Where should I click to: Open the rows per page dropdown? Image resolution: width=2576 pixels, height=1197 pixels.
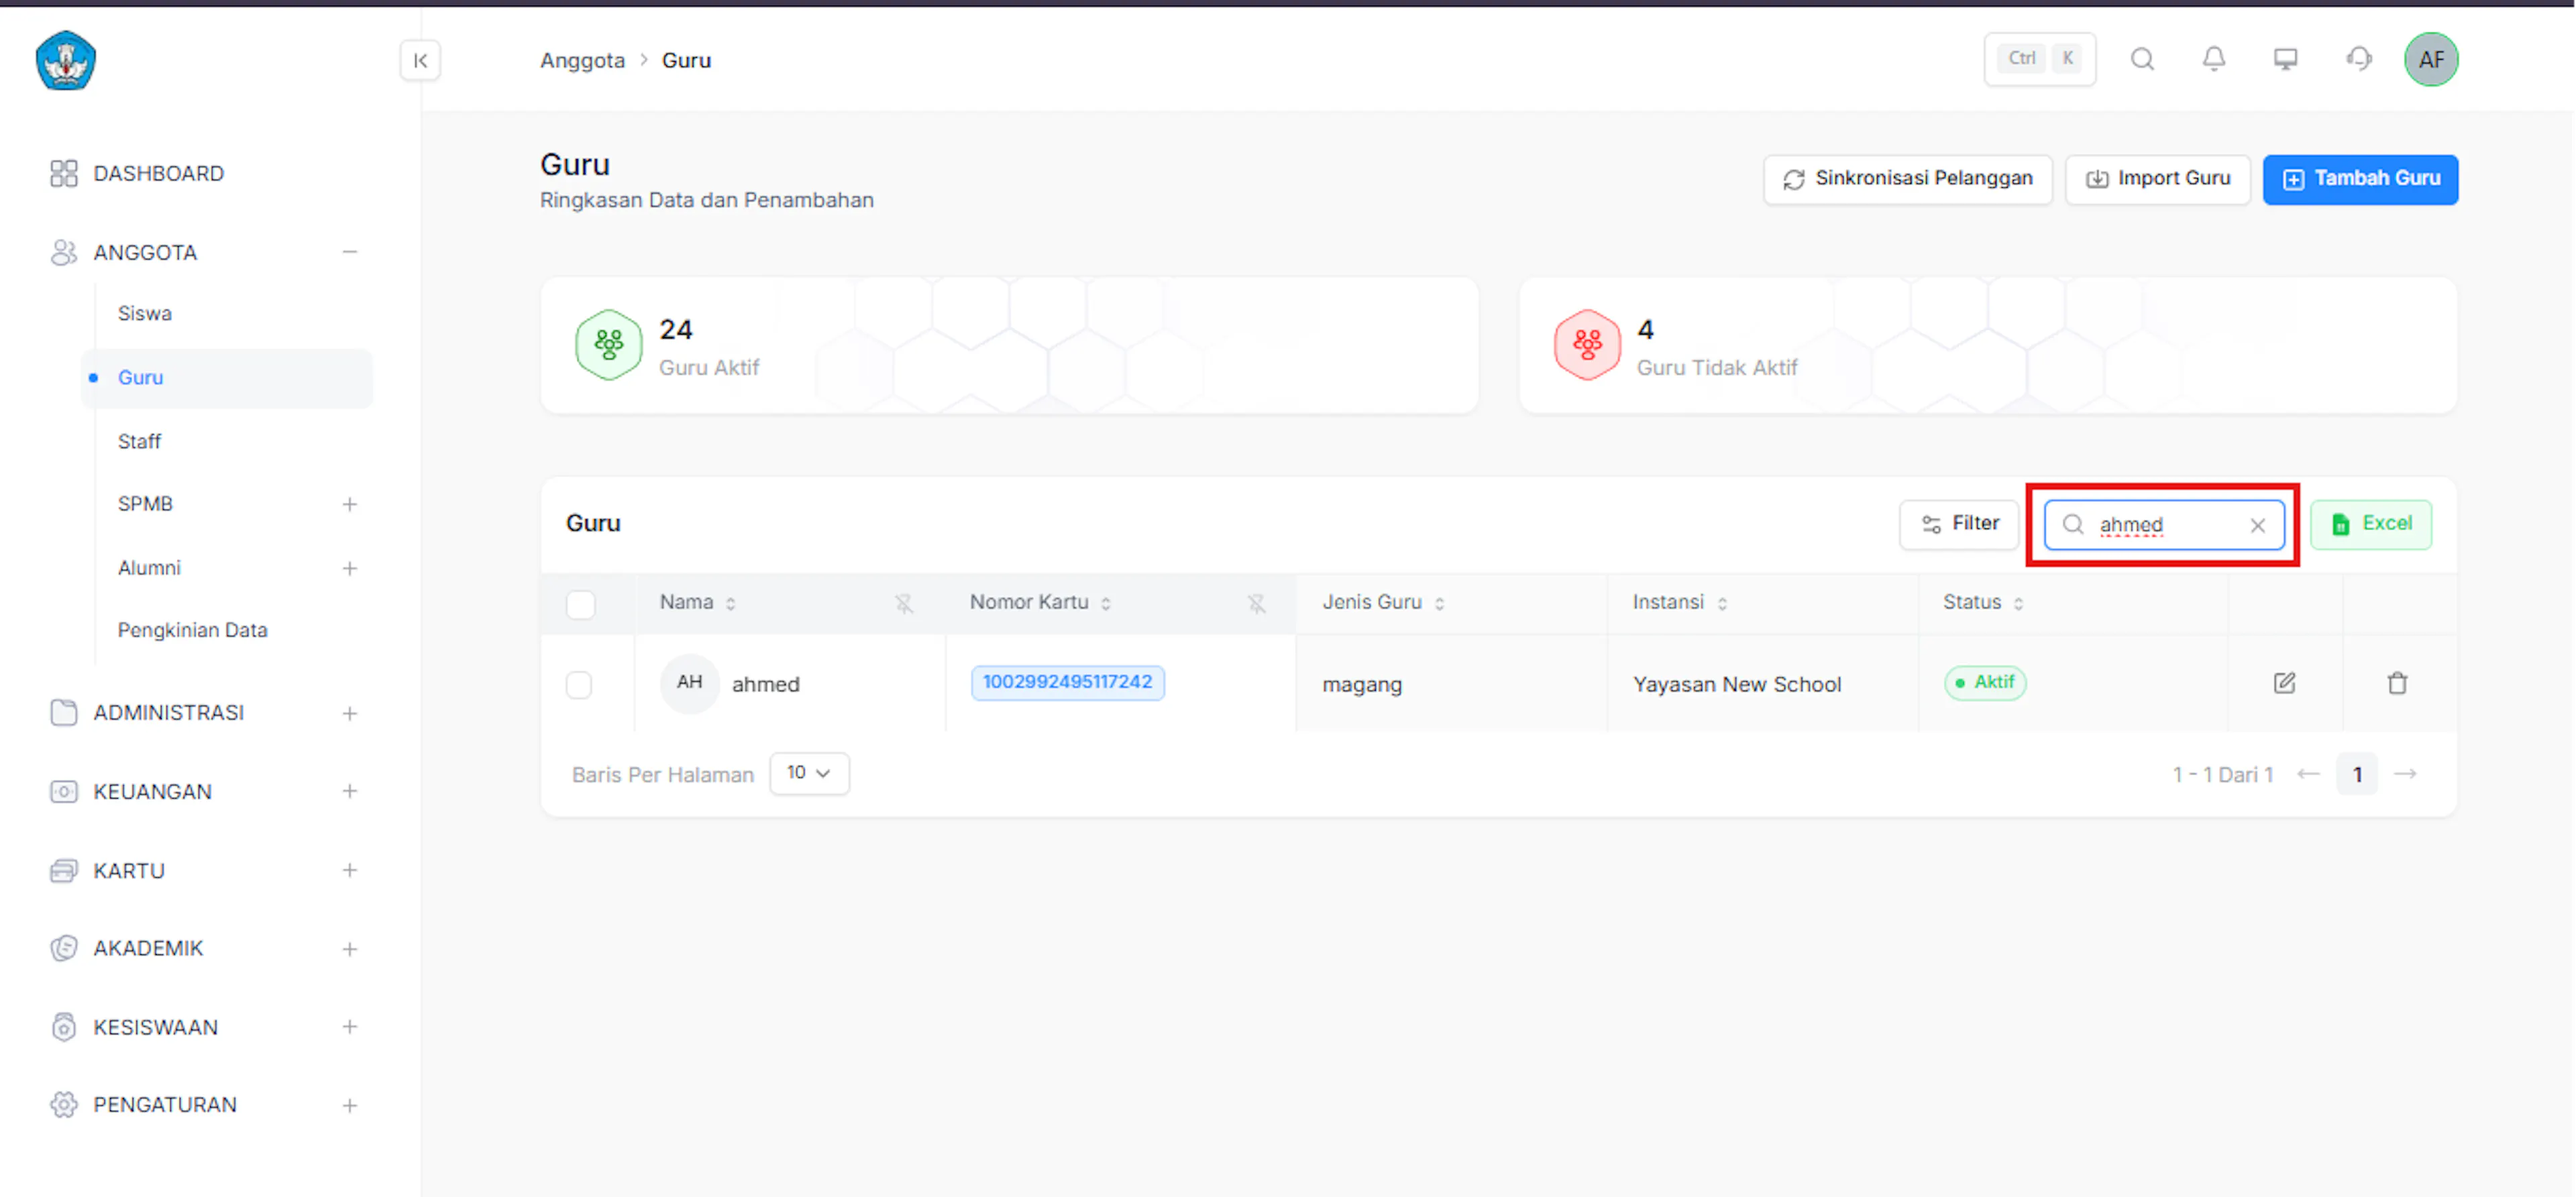click(x=809, y=773)
